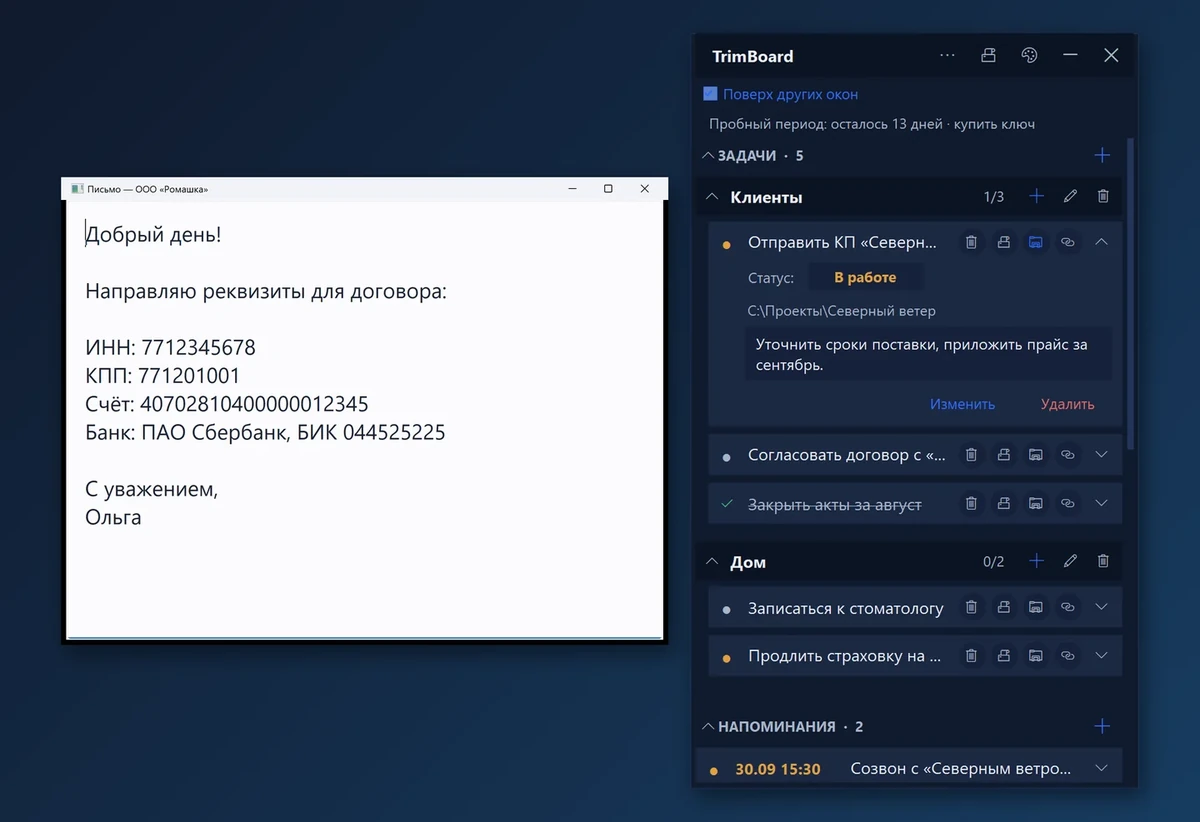Toggle status dot of Согласовать договор task
Viewport: 1200px width, 822px height.
(x=727, y=457)
